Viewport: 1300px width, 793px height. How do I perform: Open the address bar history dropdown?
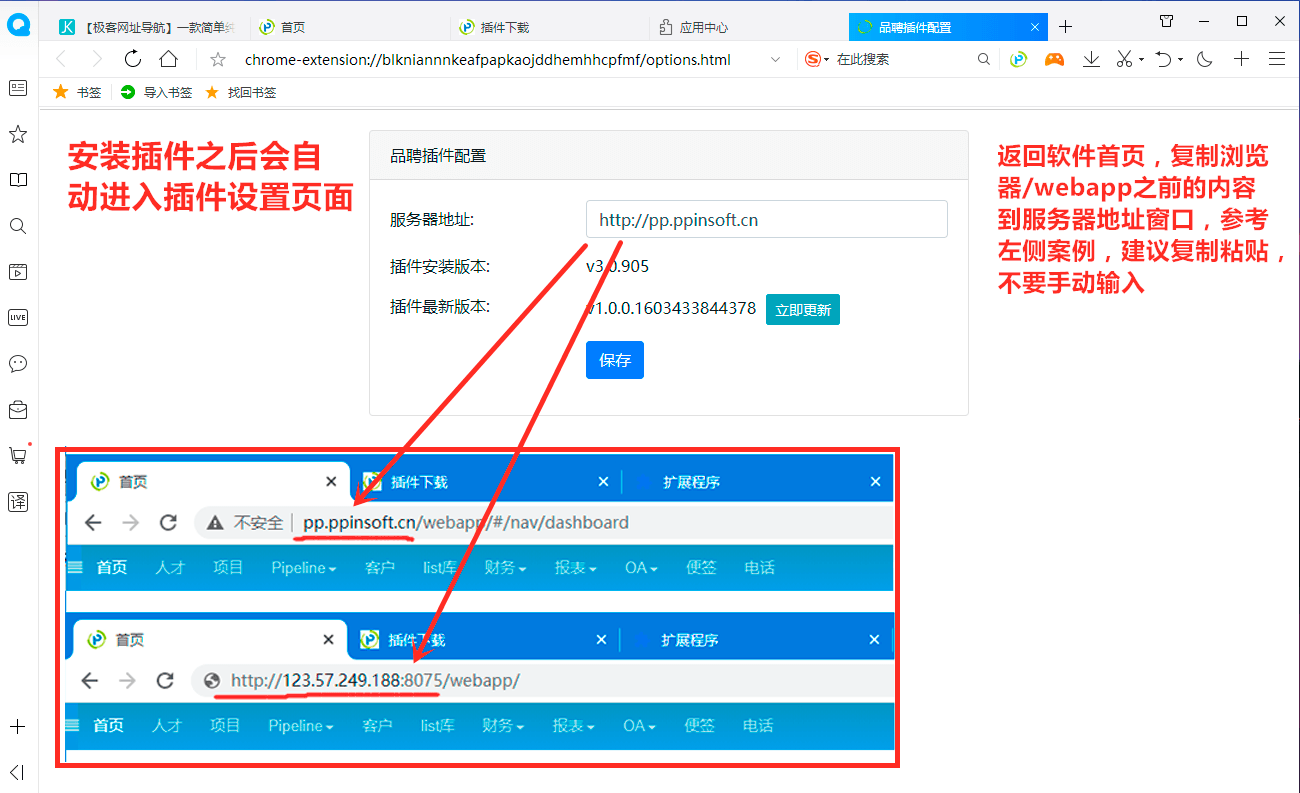[x=776, y=59]
